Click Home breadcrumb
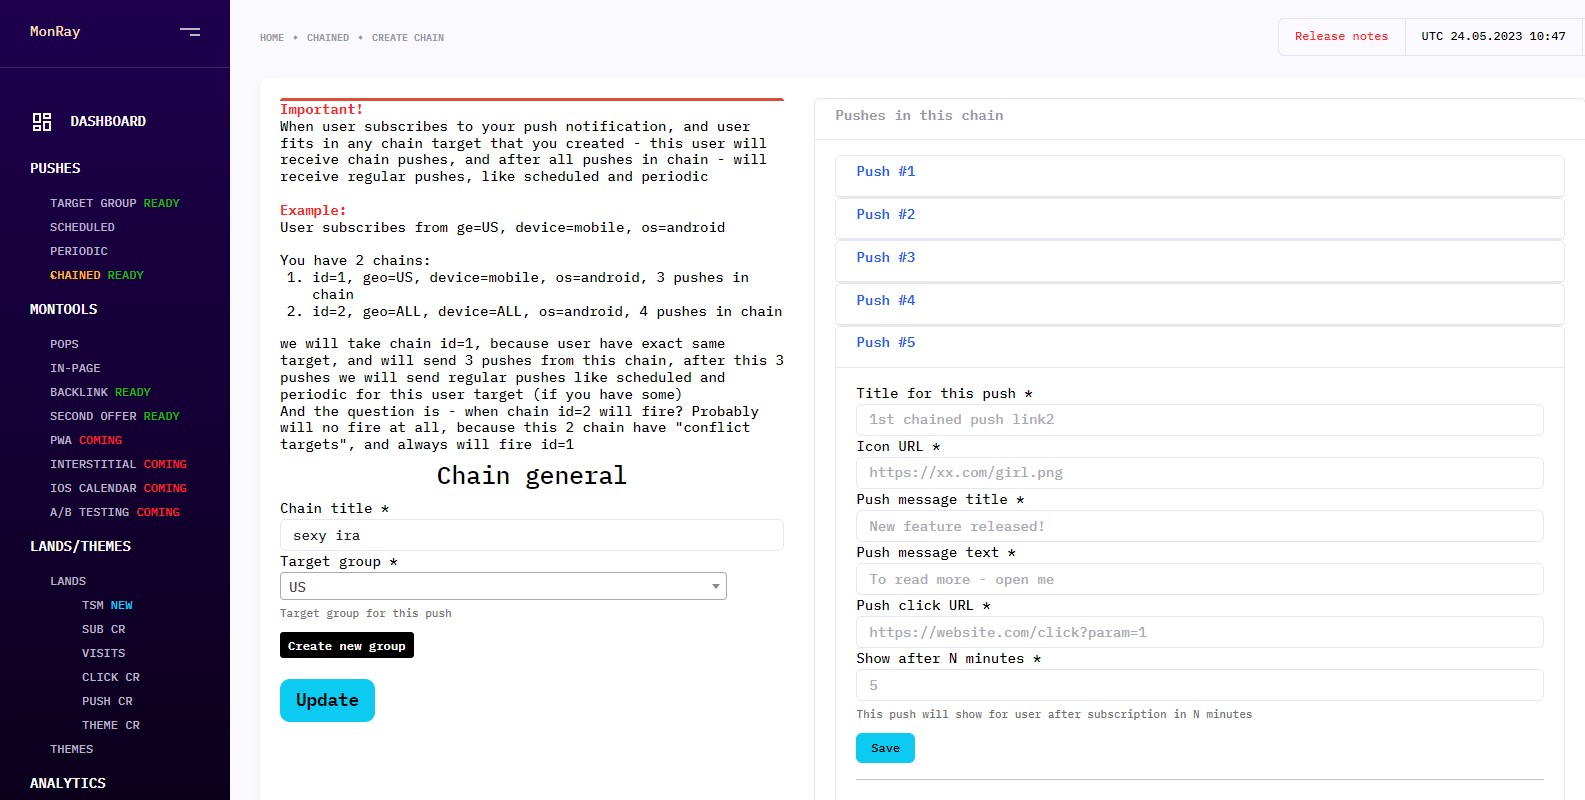This screenshot has width=1585, height=800. pos(272,38)
